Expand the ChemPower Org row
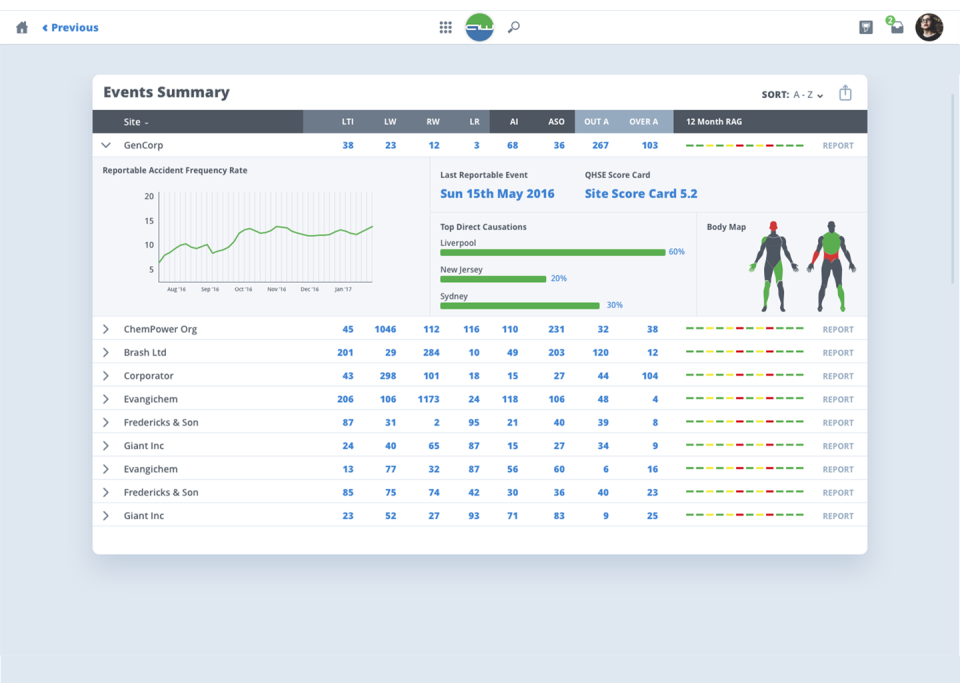The height and width of the screenshot is (683, 960). coord(106,329)
